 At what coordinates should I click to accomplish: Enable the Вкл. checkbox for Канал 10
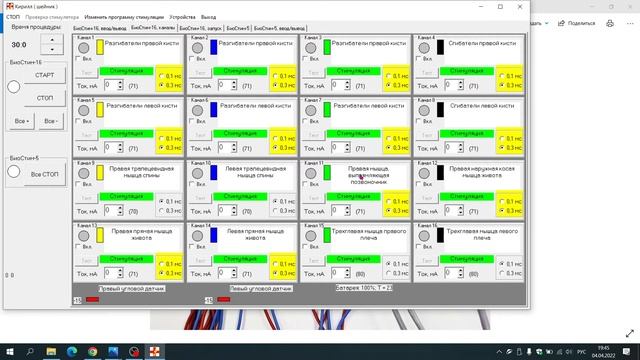[x=192, y=184]
